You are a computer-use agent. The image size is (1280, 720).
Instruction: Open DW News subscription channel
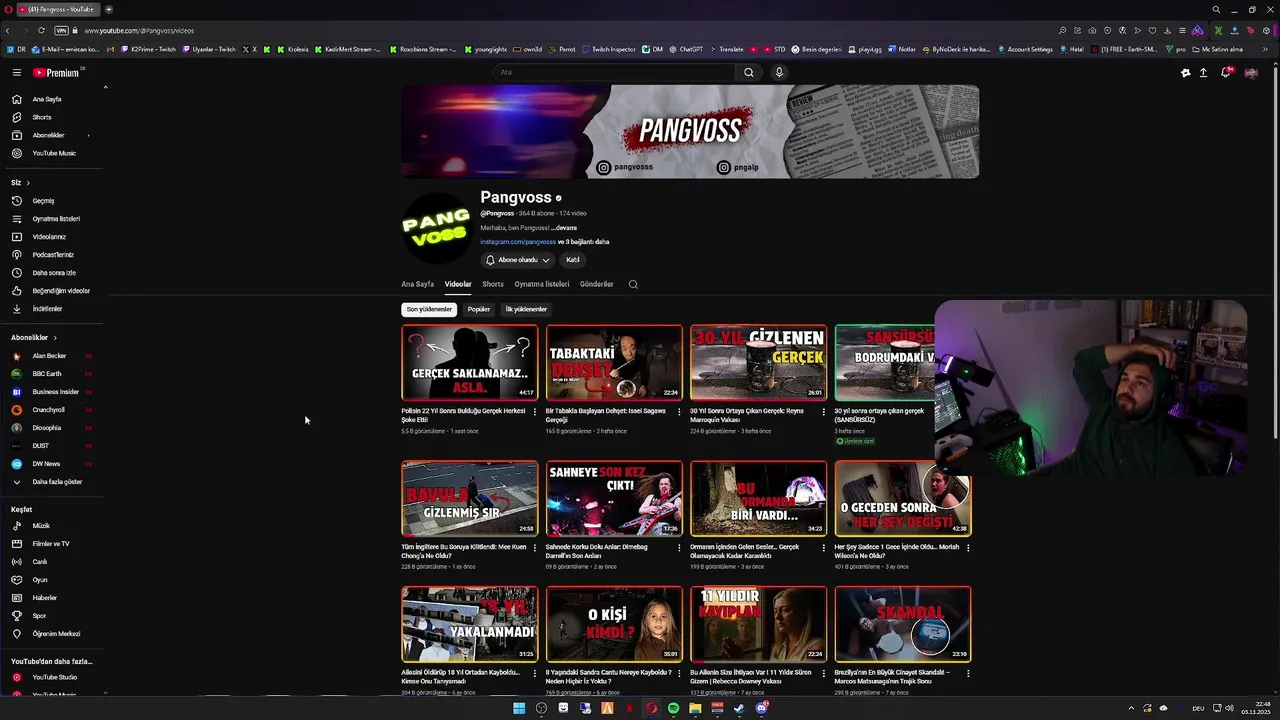[46, 464]
